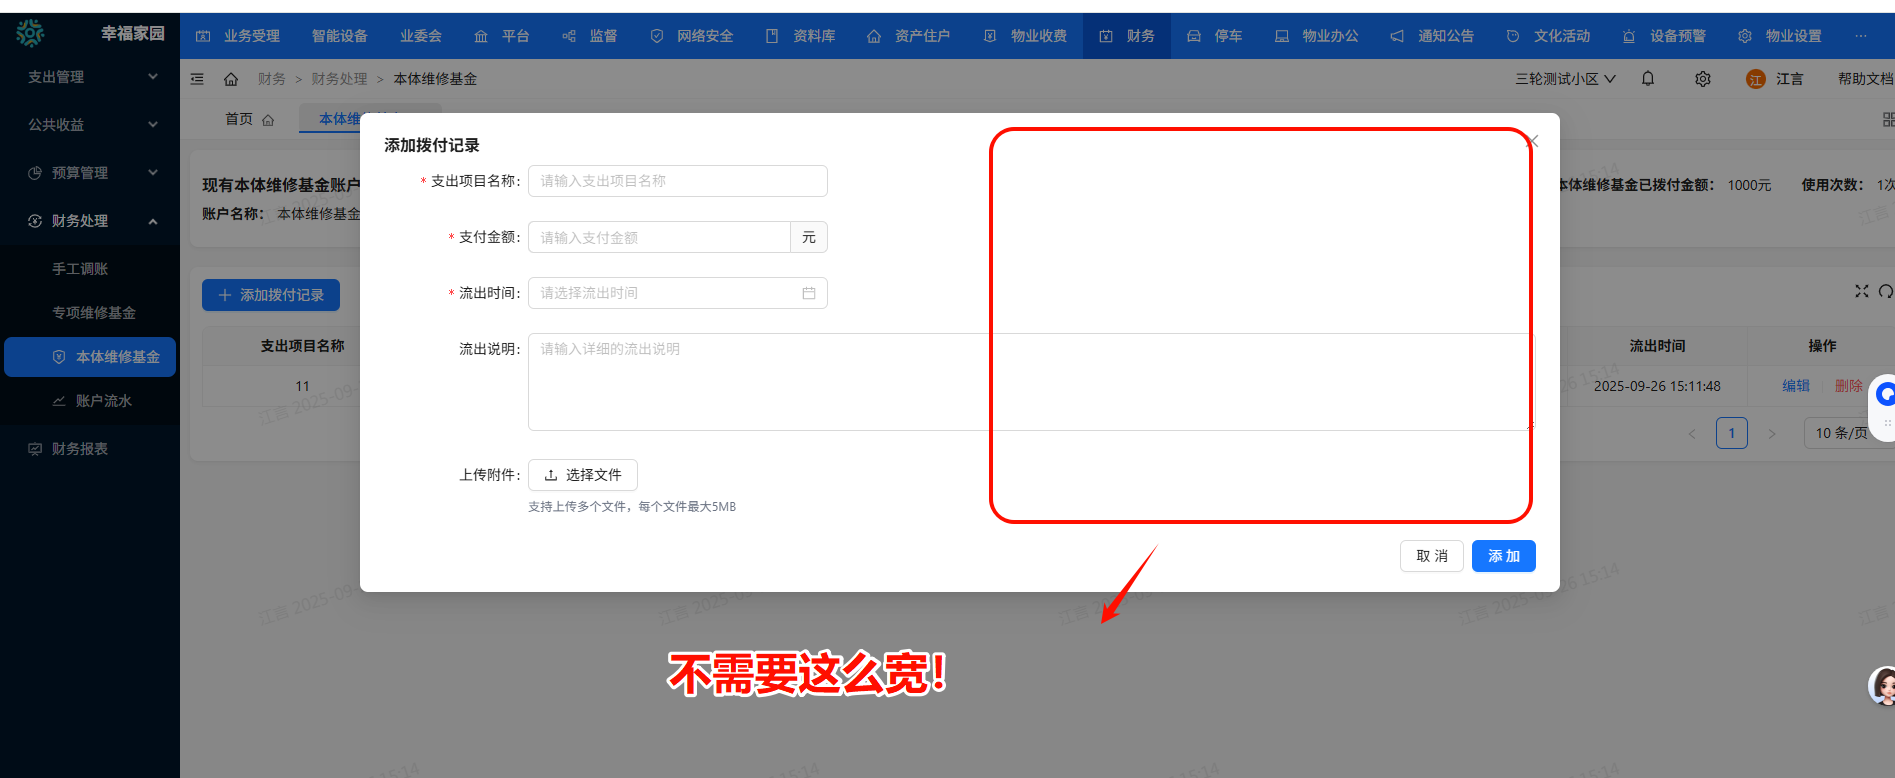Click the more menus ellipsis icon

pyautogui.click(x=1861, y=36)
